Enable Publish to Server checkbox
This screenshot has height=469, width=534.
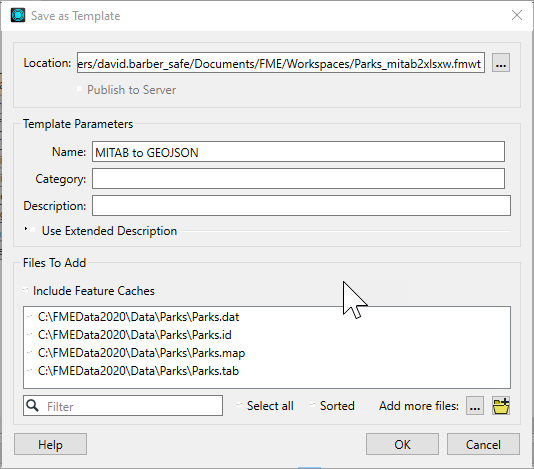pyautogui.click(x=79, y=89)
